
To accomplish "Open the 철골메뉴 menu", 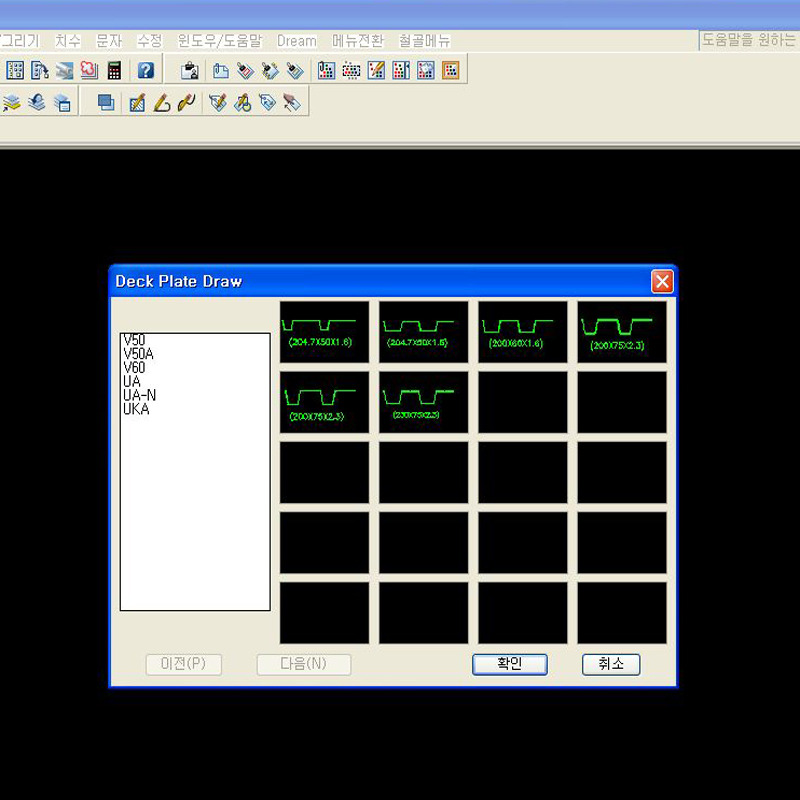I will pyautogui.click(x=424, y=41).
